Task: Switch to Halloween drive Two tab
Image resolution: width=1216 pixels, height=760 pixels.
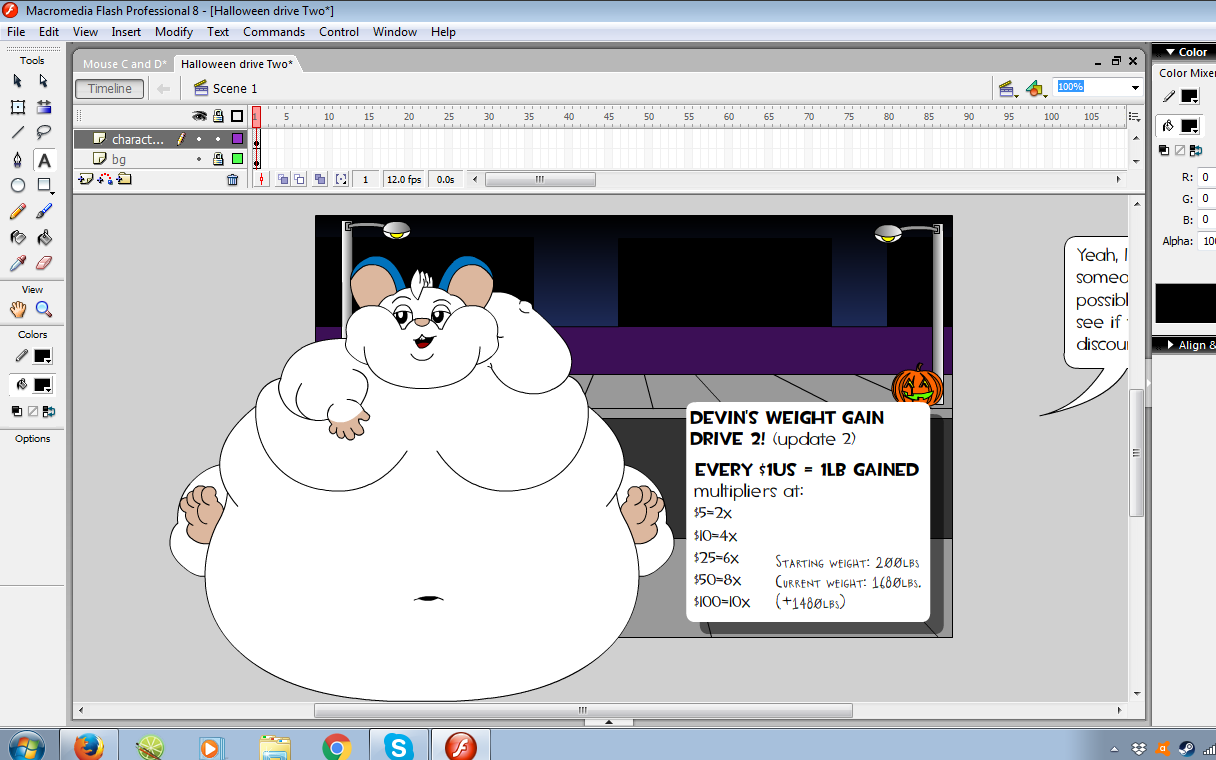Action: 237,64
